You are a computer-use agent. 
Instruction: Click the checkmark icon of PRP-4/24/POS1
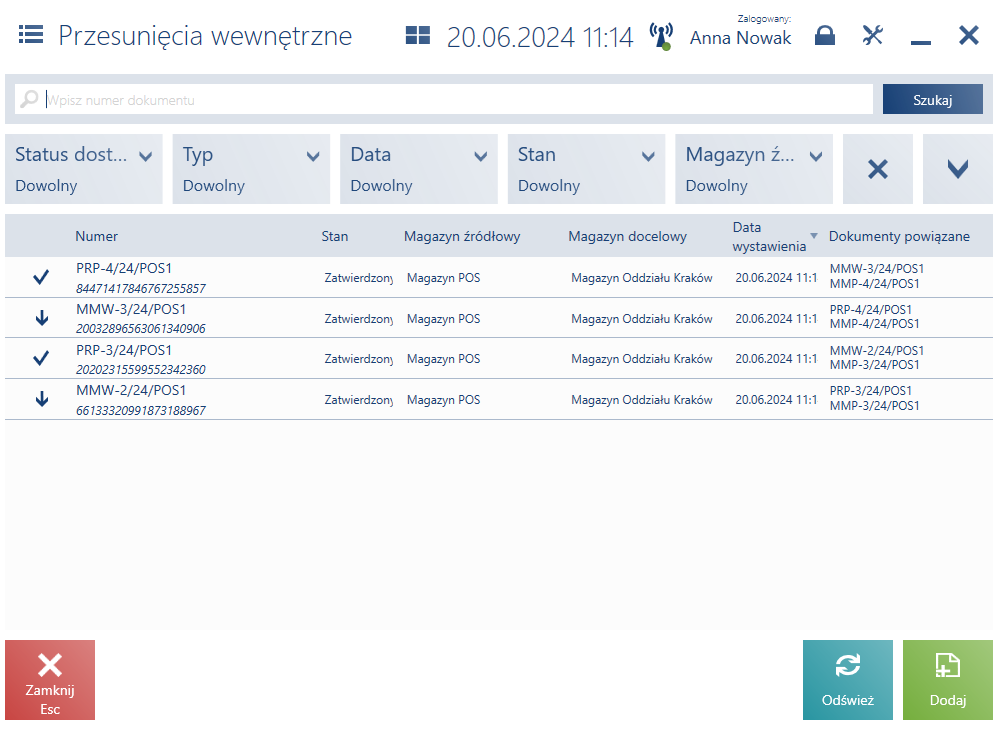point(41,277)
